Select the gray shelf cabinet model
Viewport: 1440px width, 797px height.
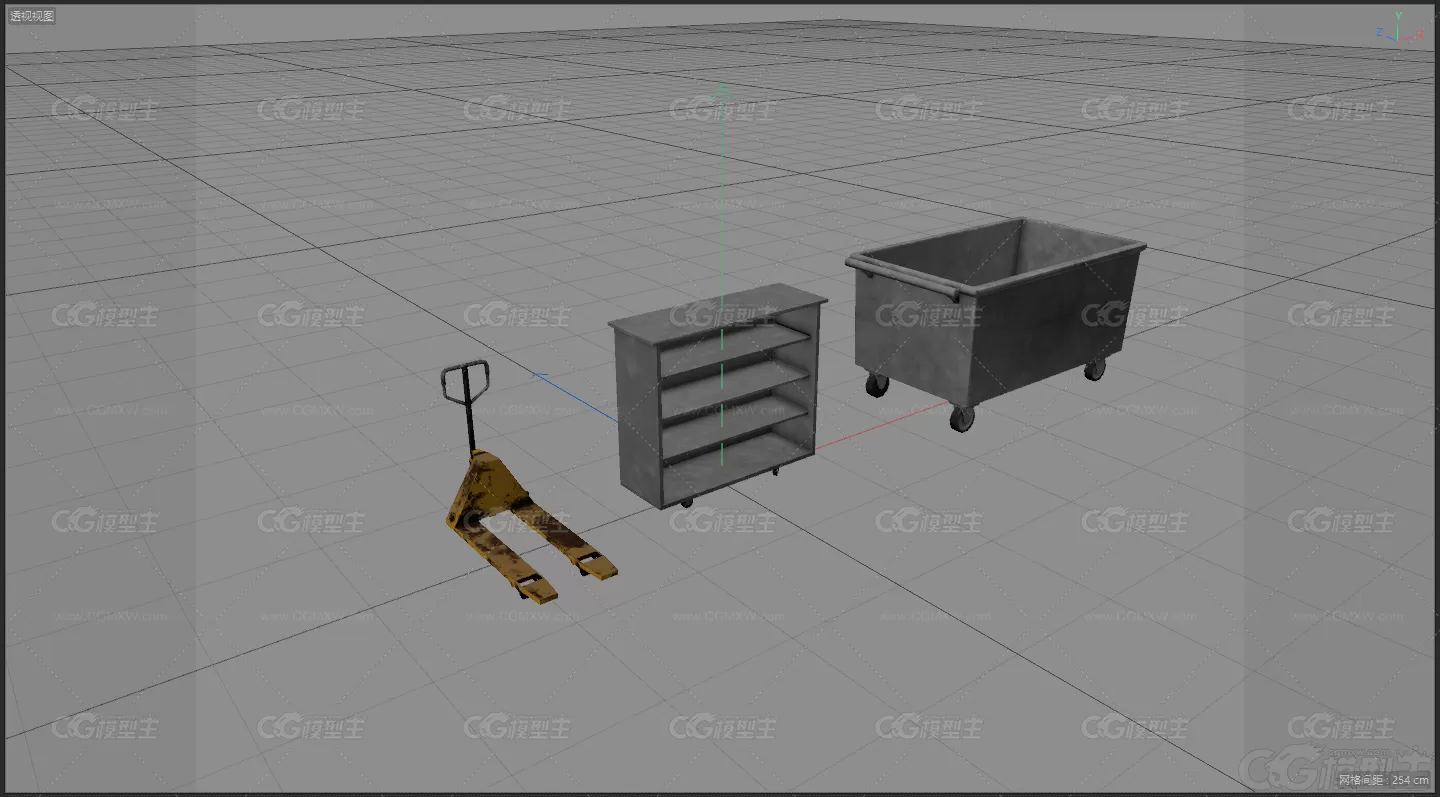pyautogui.click(x=717, y=396)
